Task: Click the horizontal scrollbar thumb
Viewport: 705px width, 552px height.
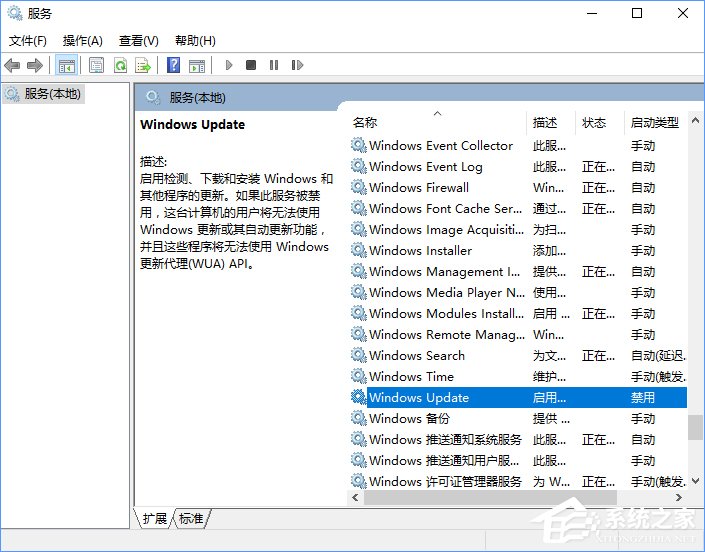Action: tap(491, 497)
